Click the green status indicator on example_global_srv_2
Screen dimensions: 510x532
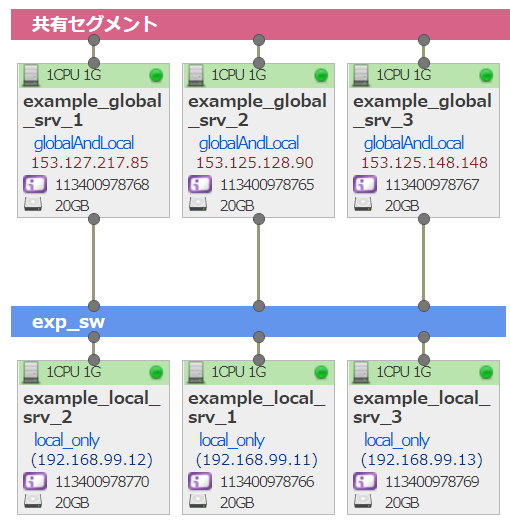[x=321, y=75]
